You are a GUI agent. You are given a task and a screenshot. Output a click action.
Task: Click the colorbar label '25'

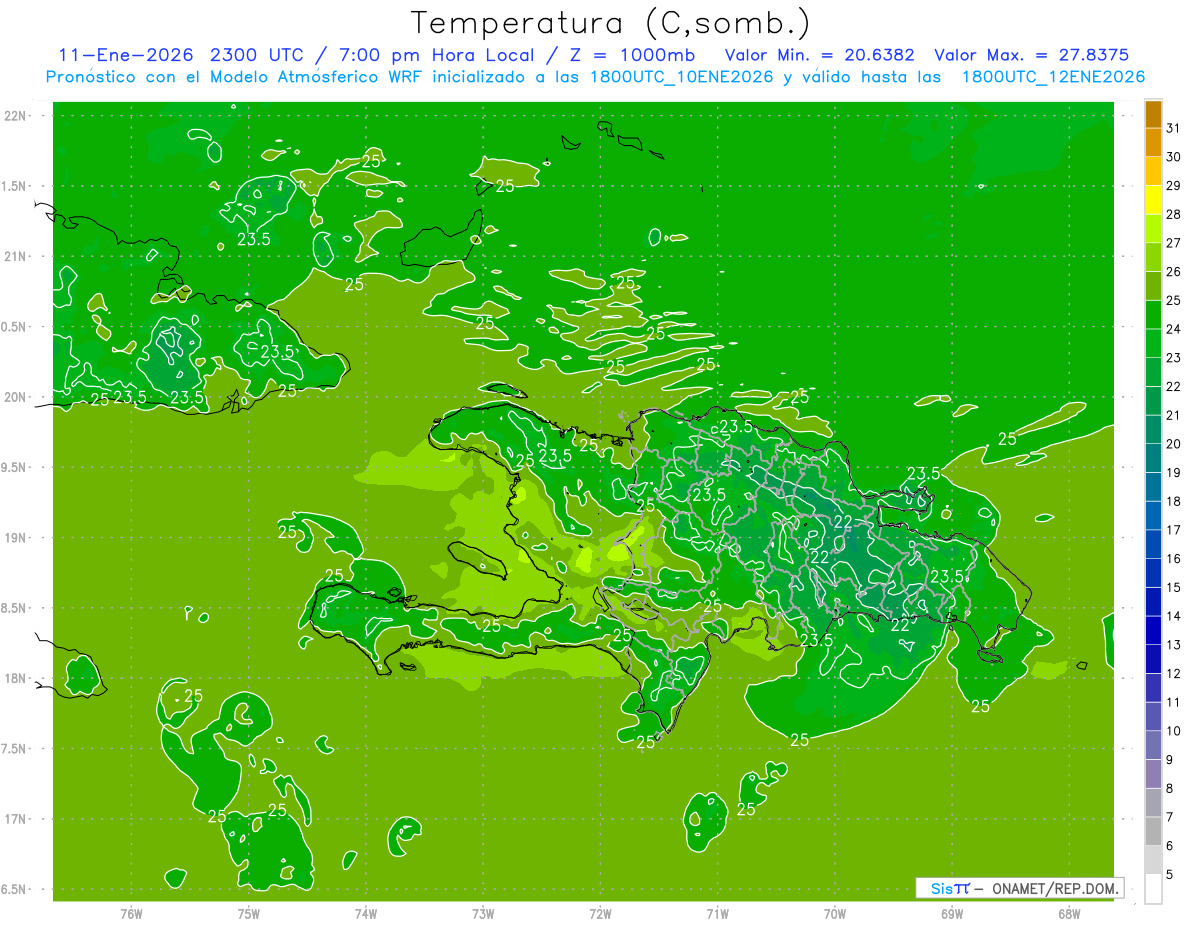tap(1174, 300)
